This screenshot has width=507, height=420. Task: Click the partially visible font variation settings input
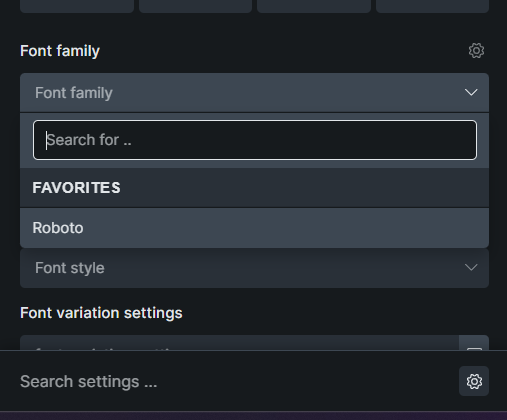click(239, 343)
